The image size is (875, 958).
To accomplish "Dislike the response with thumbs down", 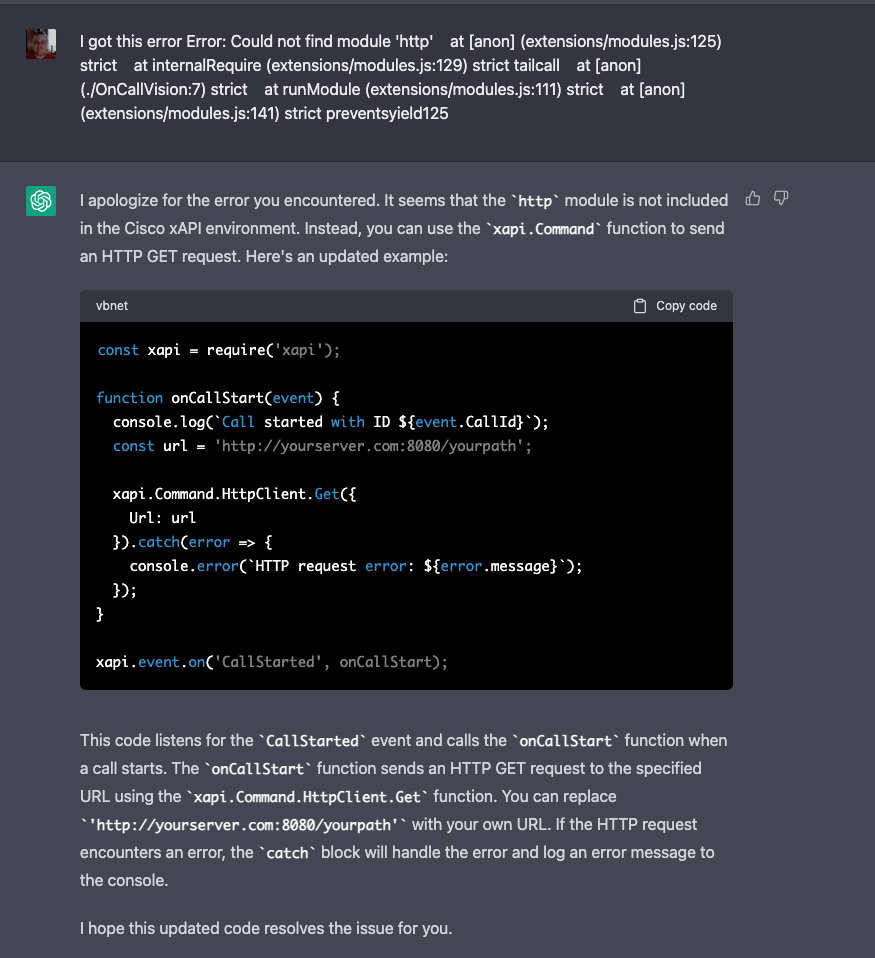I will [782, 199].
